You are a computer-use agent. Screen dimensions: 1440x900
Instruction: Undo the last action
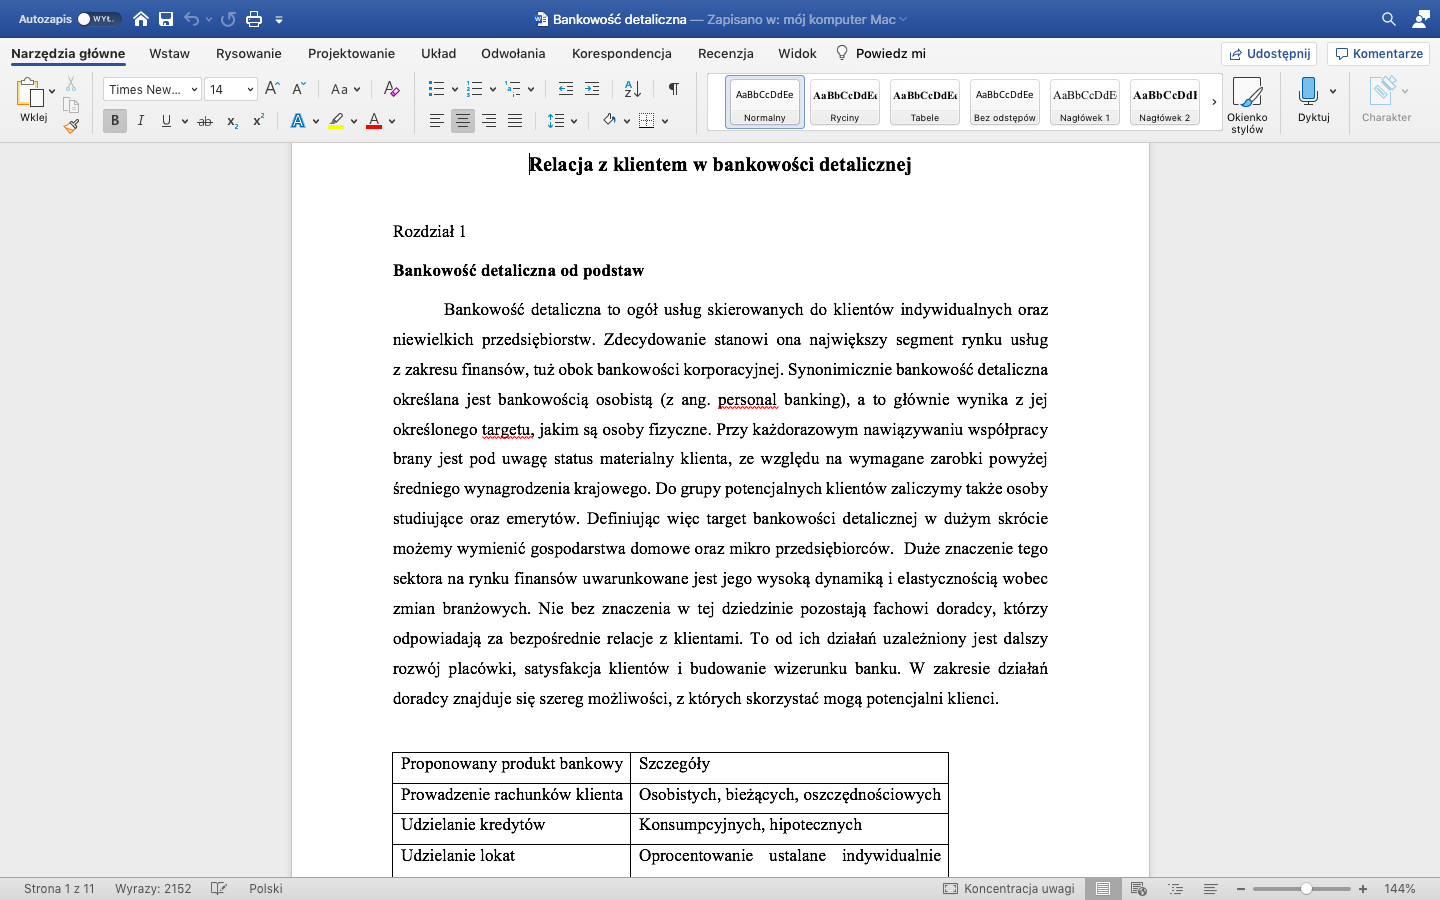point(191,19)
